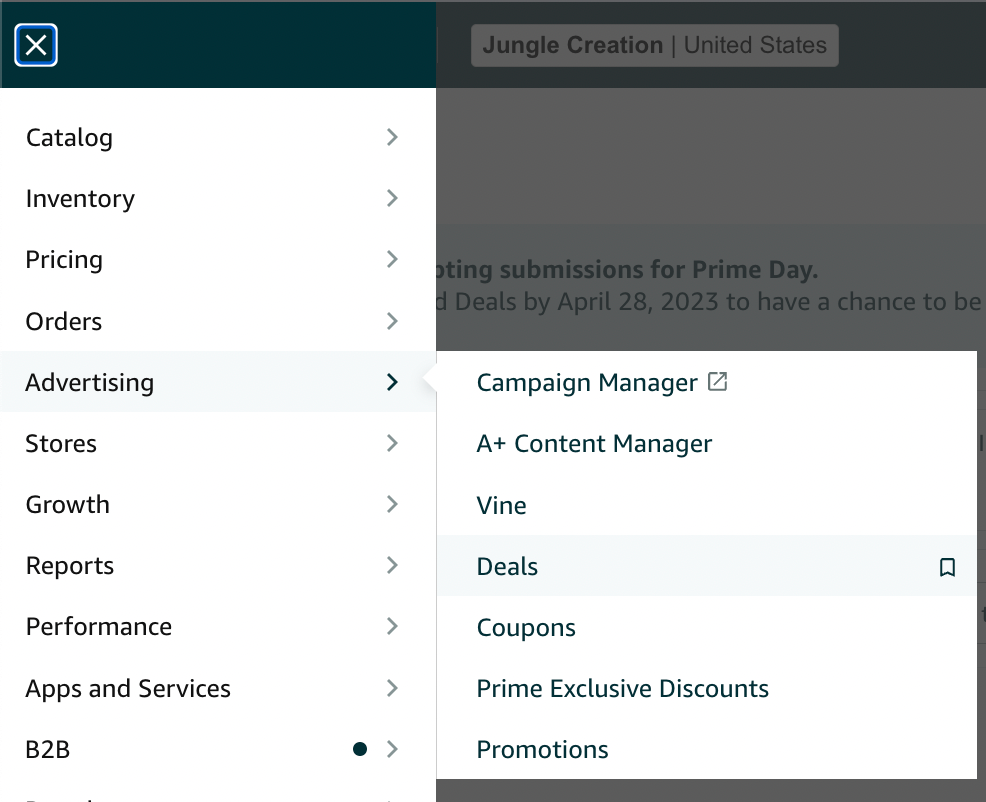The height and width of the screenshot is (802, 986).
Task: Open Promotions from the submenu
Action: point(542,750)
